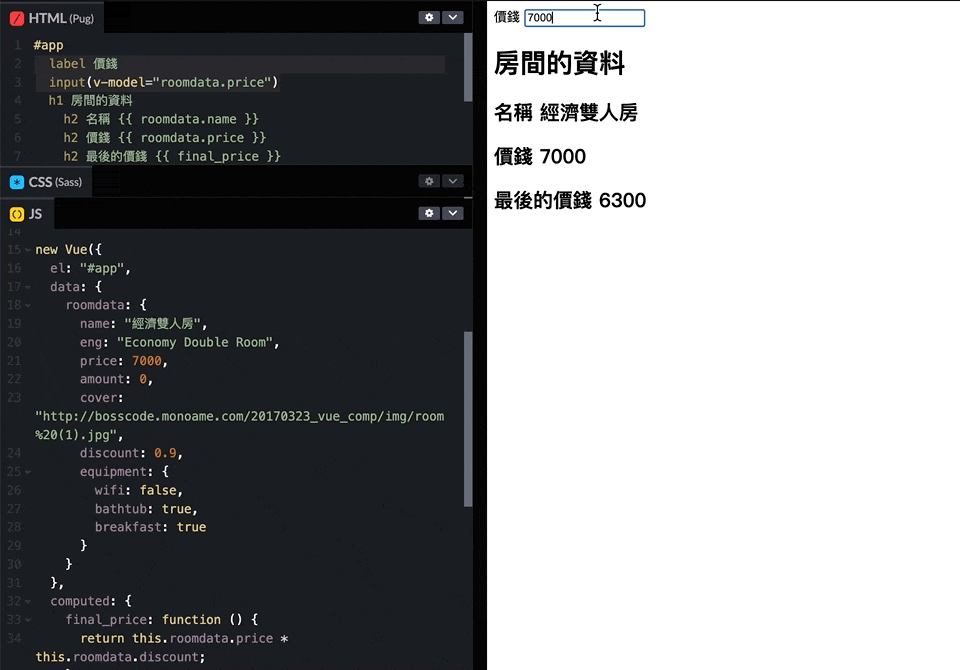The width and height of the screenshot is (960, 670).
Task: Click the 'h2 最後的價錢 {{ final_price }}' line
Action: click(x=172, y=156)
